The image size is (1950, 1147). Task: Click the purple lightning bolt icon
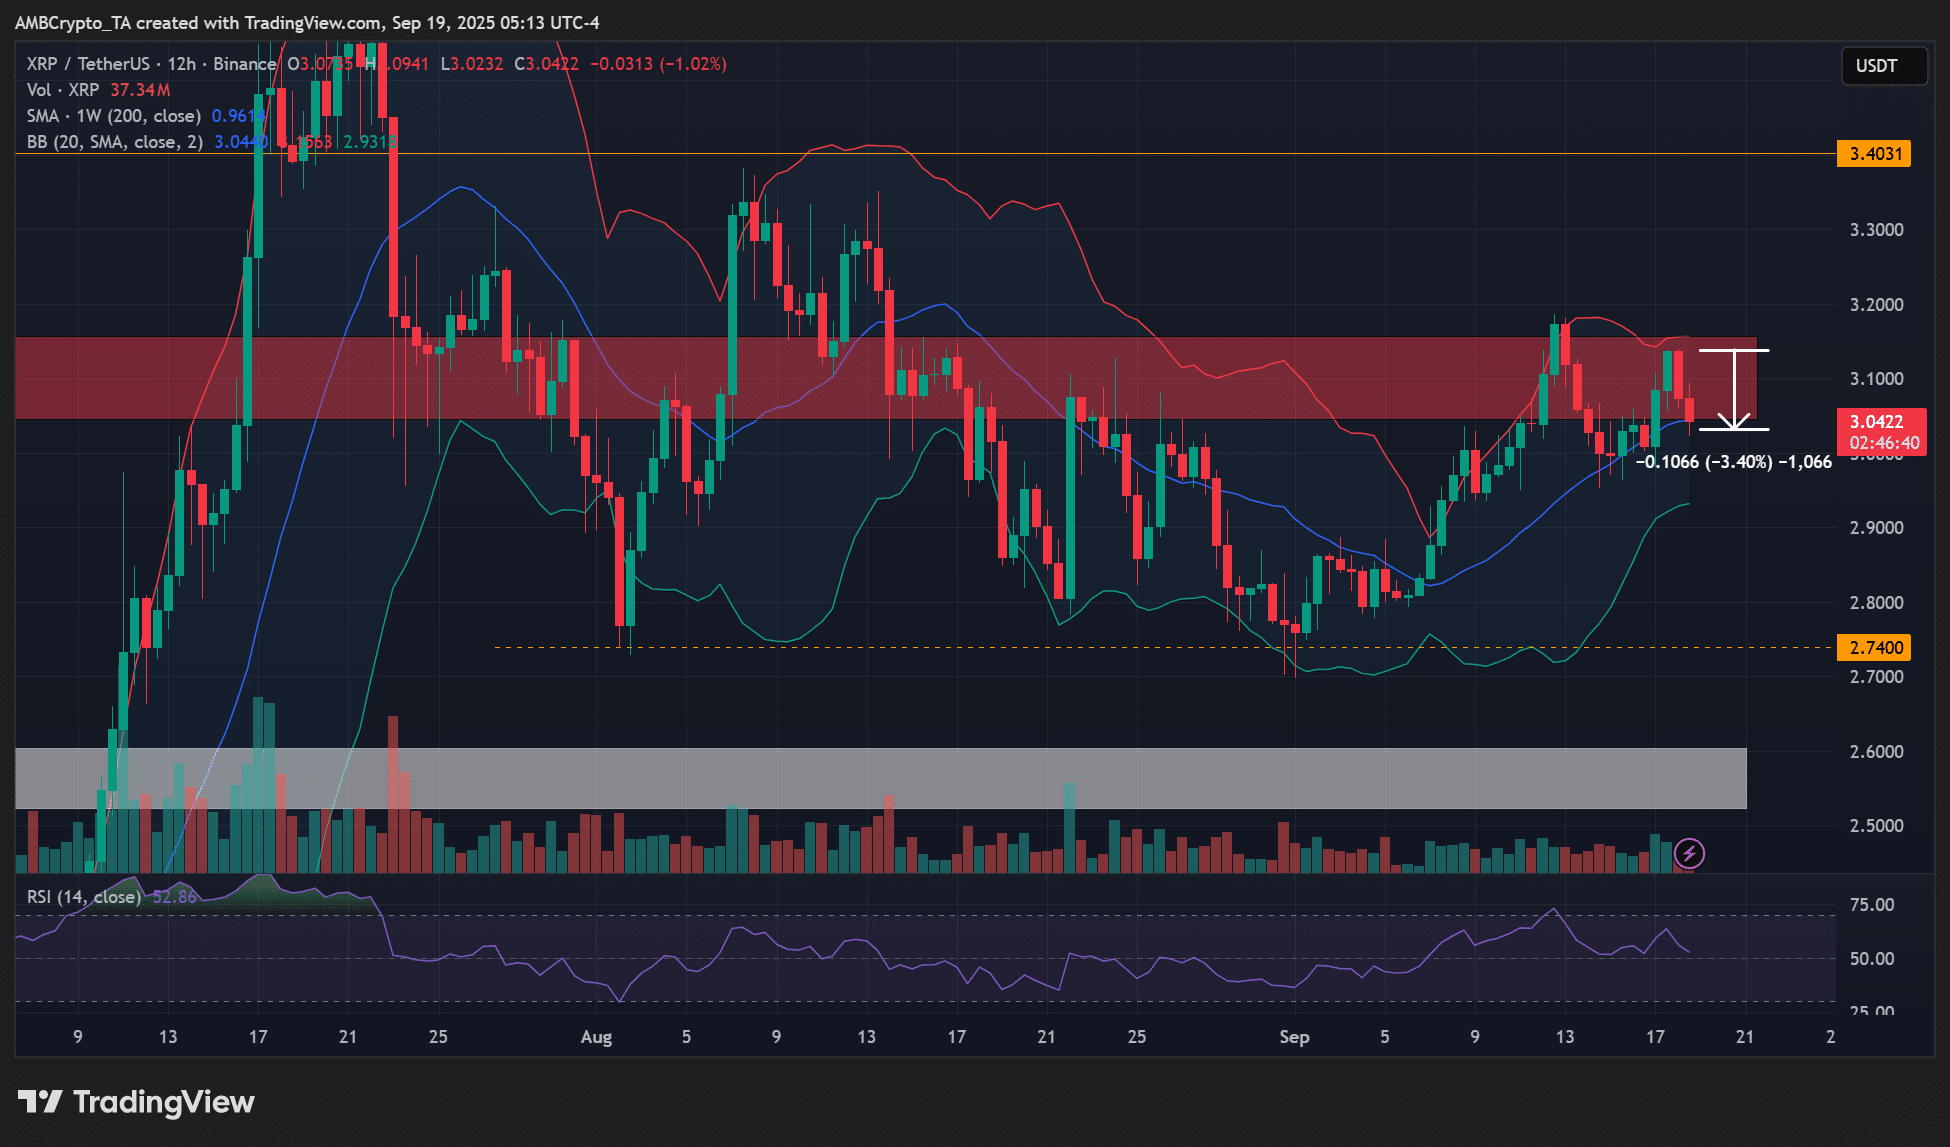coord(1689,853)
